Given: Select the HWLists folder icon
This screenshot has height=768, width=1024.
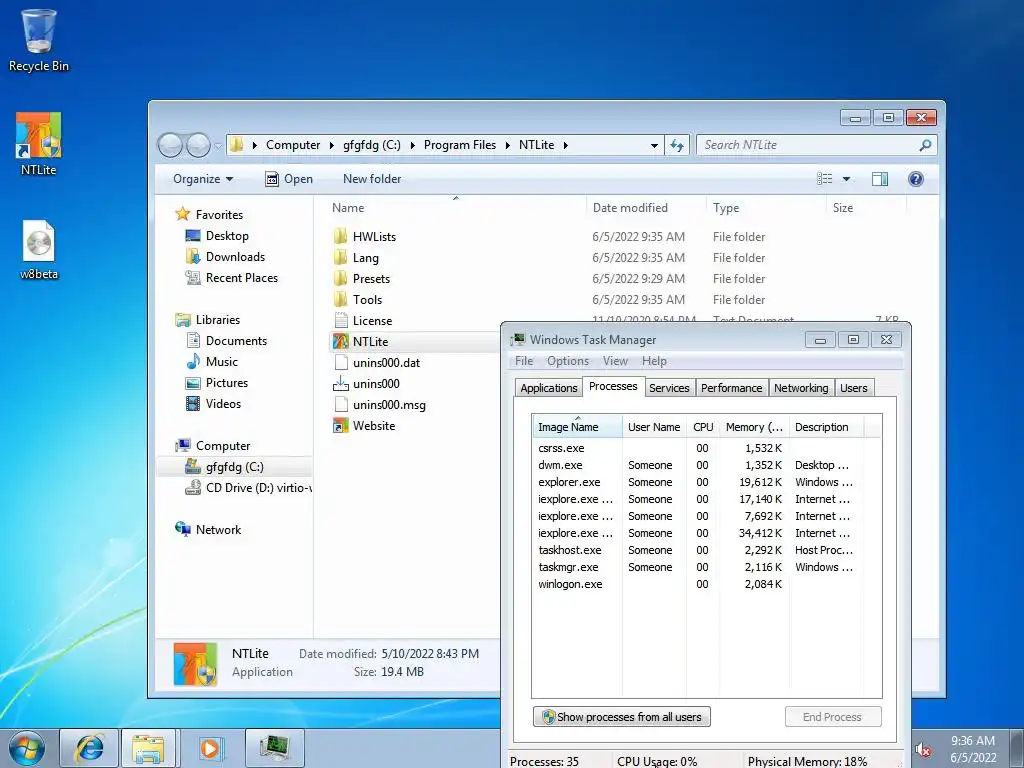Looking at the screenshot, I should [340, 236].
